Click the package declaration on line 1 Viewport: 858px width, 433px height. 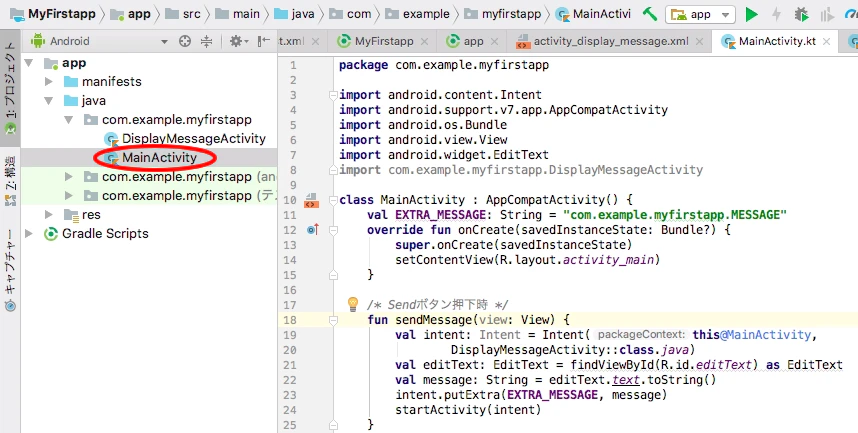coord(444,65)
